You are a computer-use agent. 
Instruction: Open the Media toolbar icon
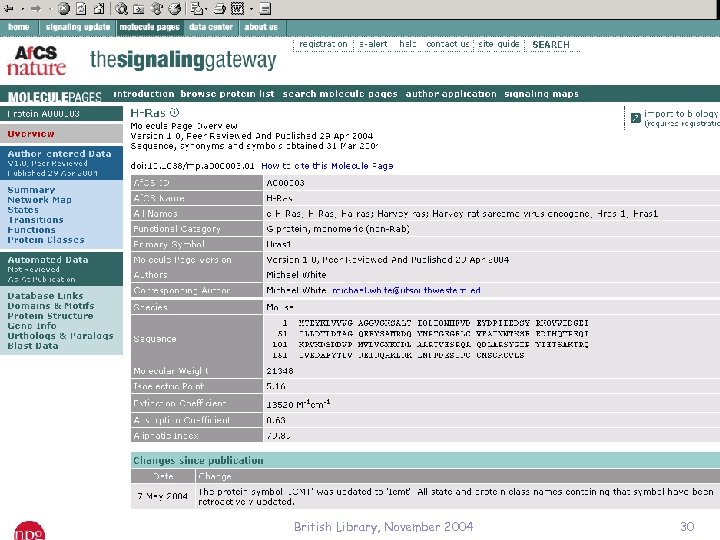(x=157, y=8)
